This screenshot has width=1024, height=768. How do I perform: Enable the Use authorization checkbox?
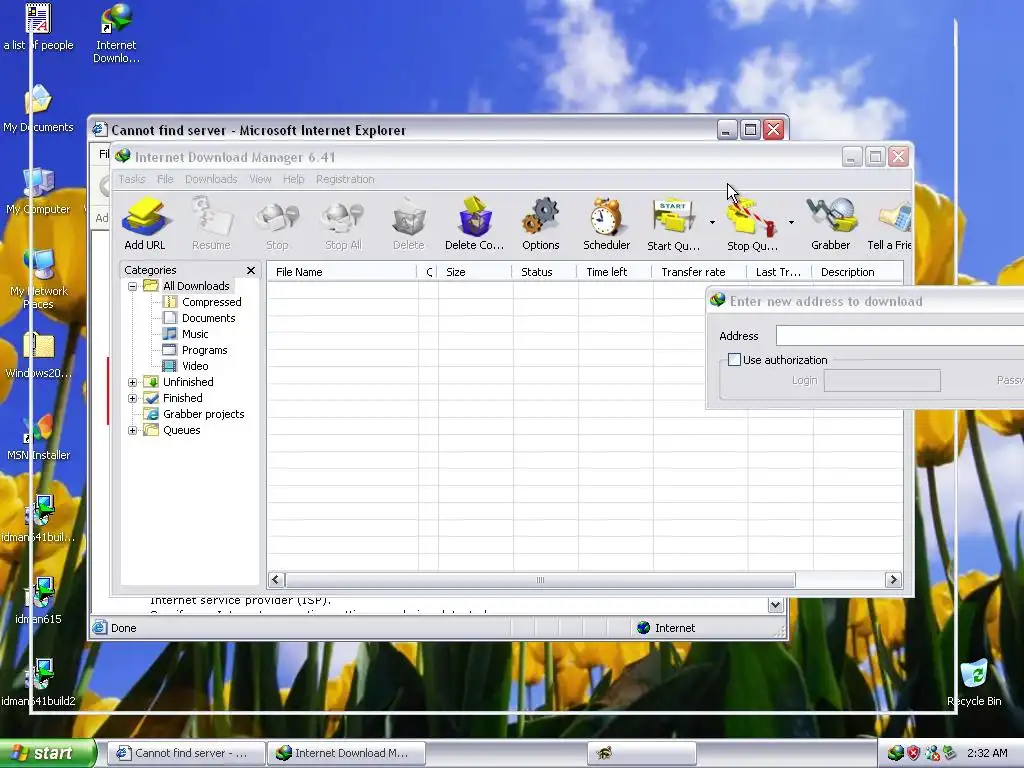(x=735, y=360)
